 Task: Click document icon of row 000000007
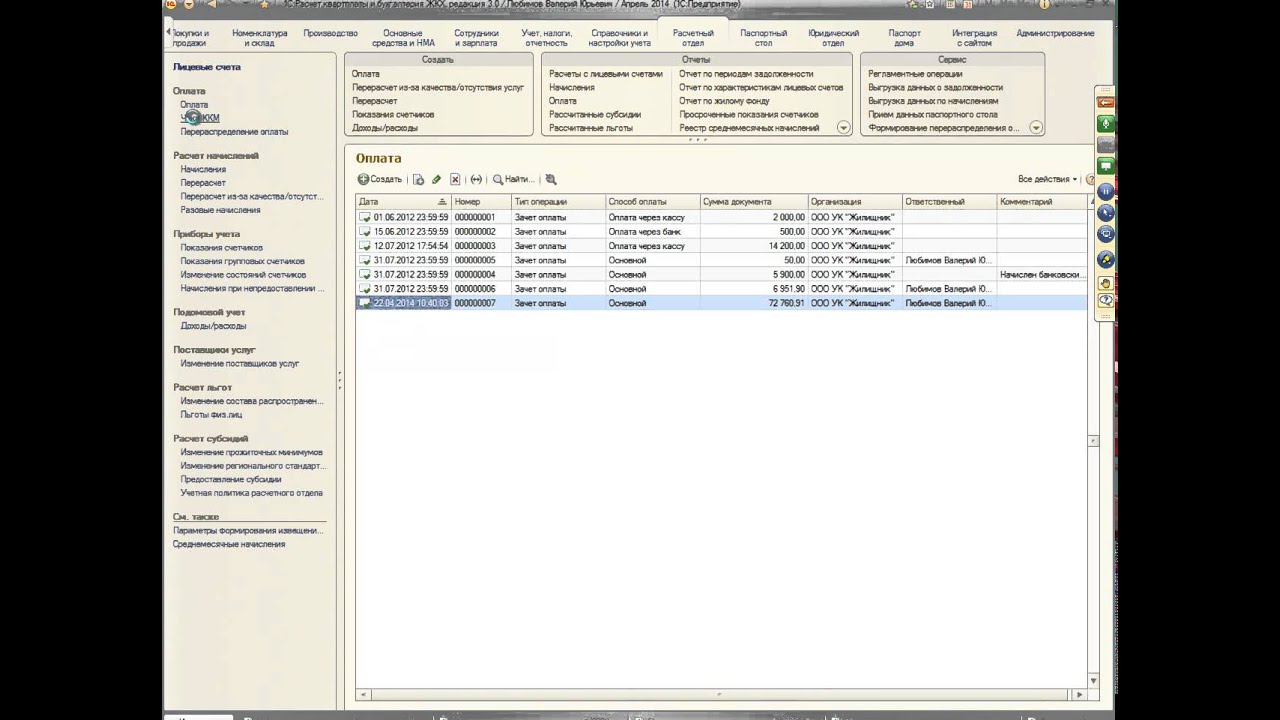point(366,303)
